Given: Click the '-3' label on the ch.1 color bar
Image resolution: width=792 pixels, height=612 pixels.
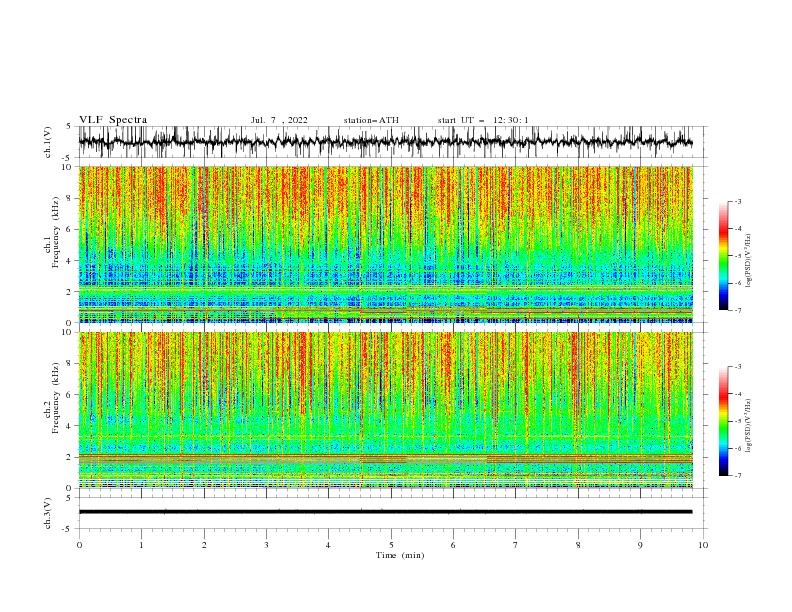Looking at the screenshot, I should pos(737,201).
